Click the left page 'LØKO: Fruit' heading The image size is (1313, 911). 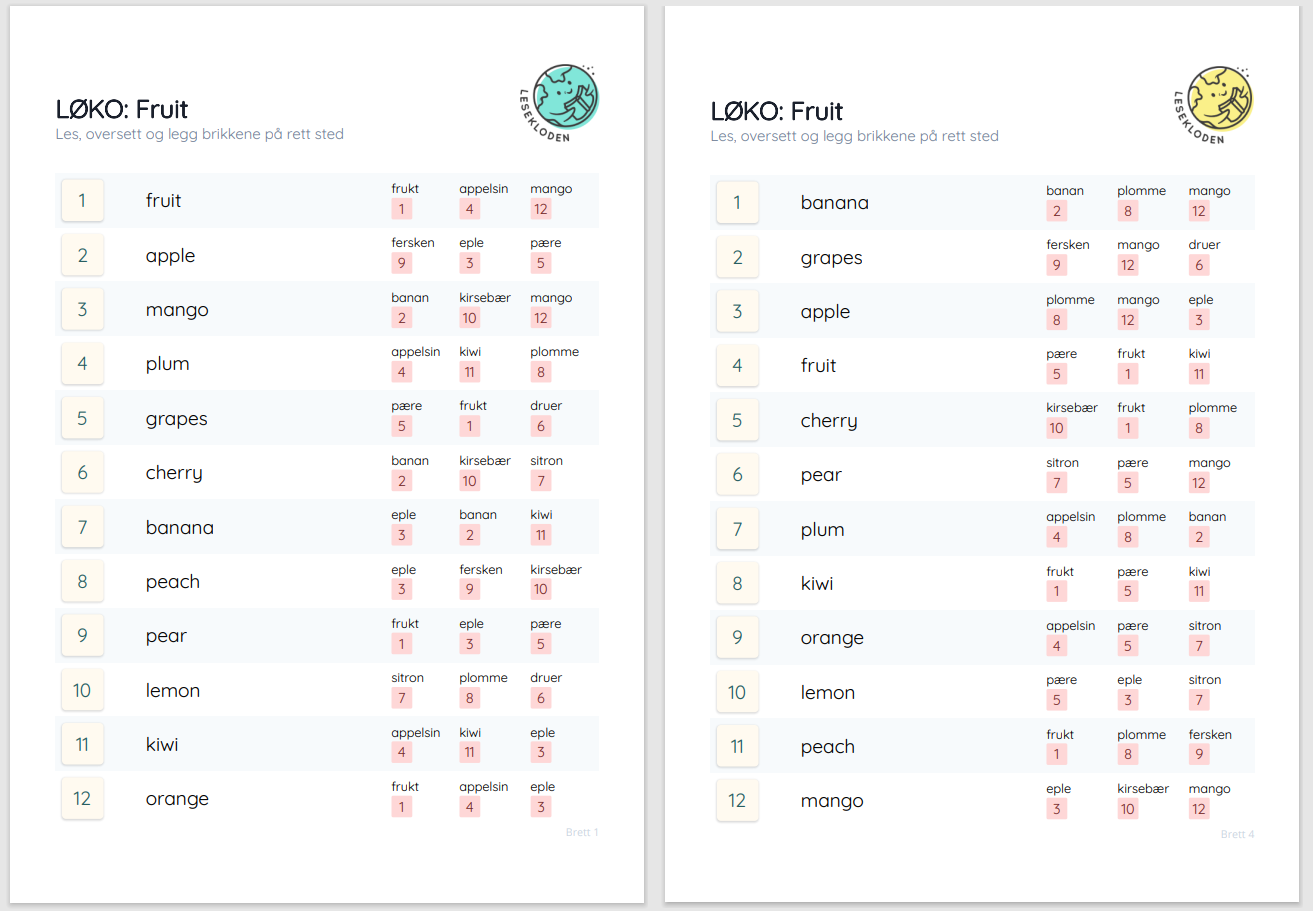click(x=122, y=109)
